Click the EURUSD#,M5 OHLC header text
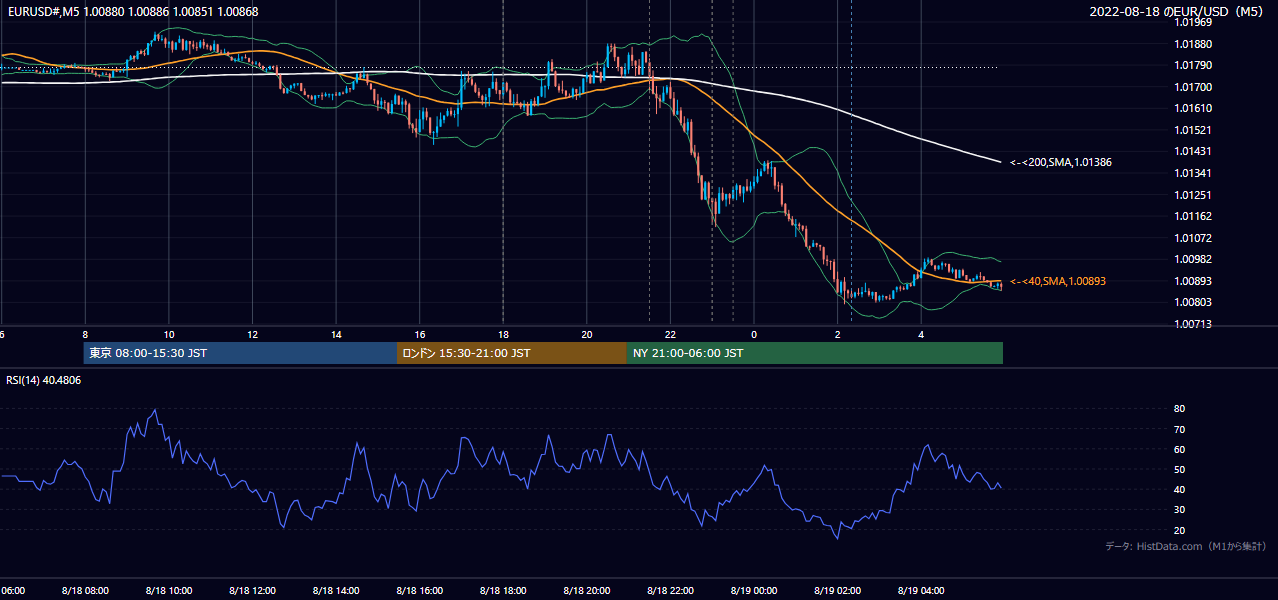The width and height of the screenshot is (1278, 600). (131, 11)
